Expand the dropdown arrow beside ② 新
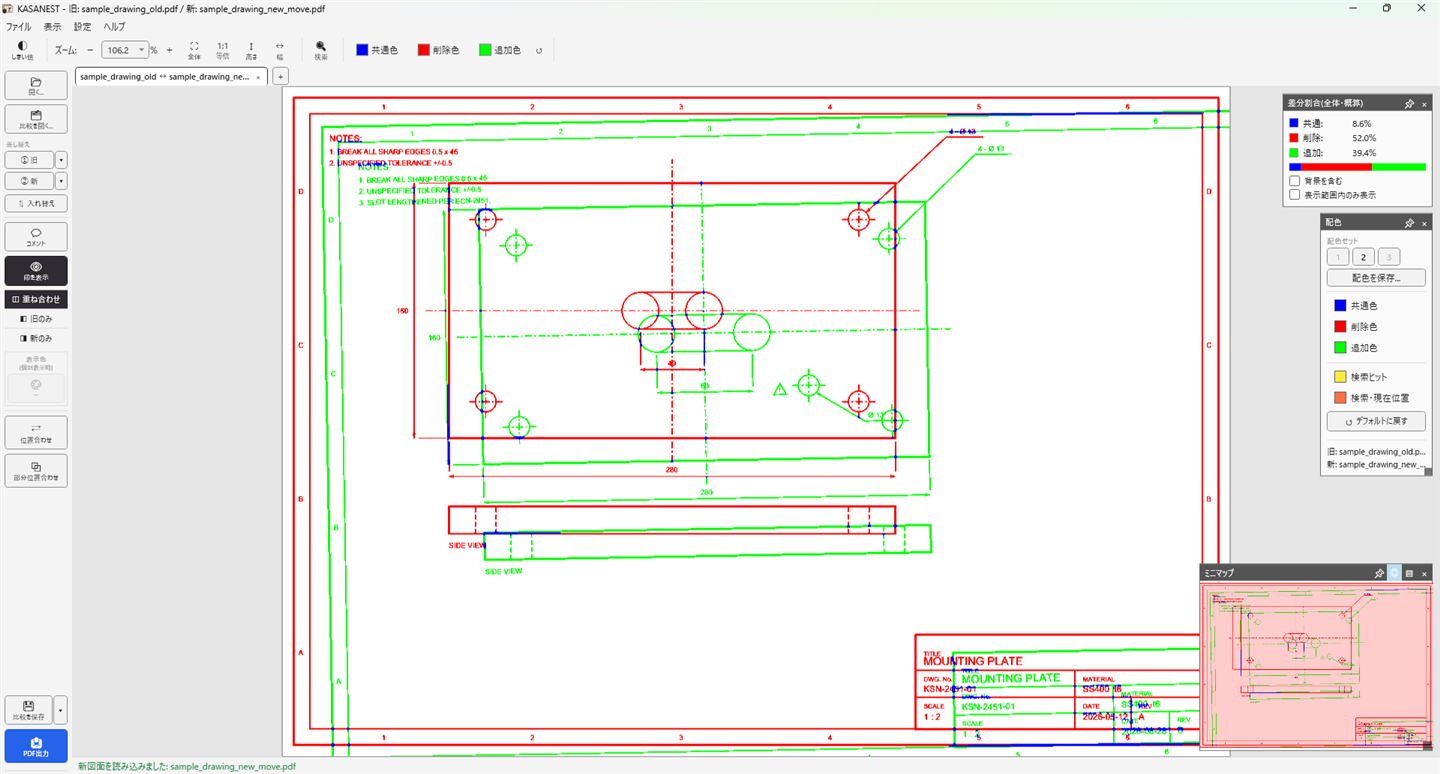This screenshot has height=774, width=1440. tap(61, 181)
